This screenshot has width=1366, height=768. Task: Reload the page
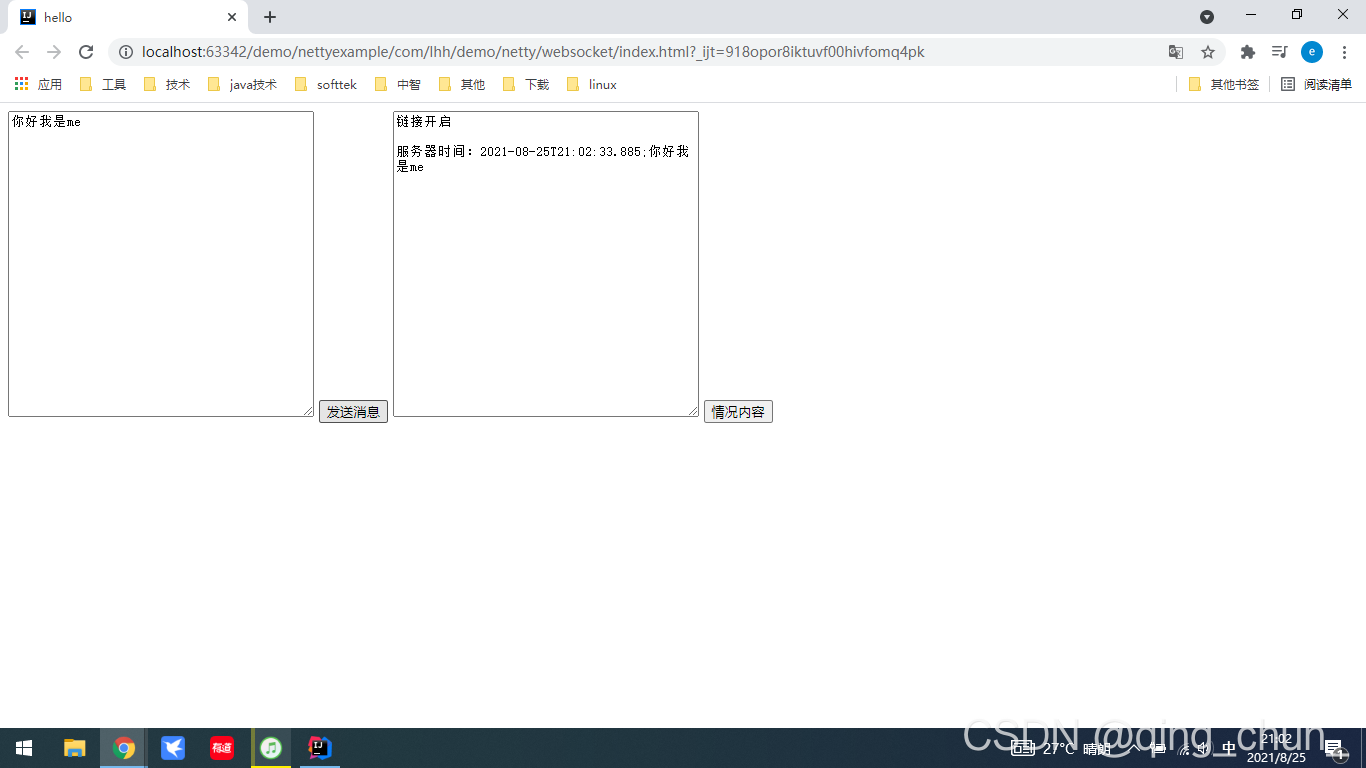pyautogui.click(x=86, y=52)
